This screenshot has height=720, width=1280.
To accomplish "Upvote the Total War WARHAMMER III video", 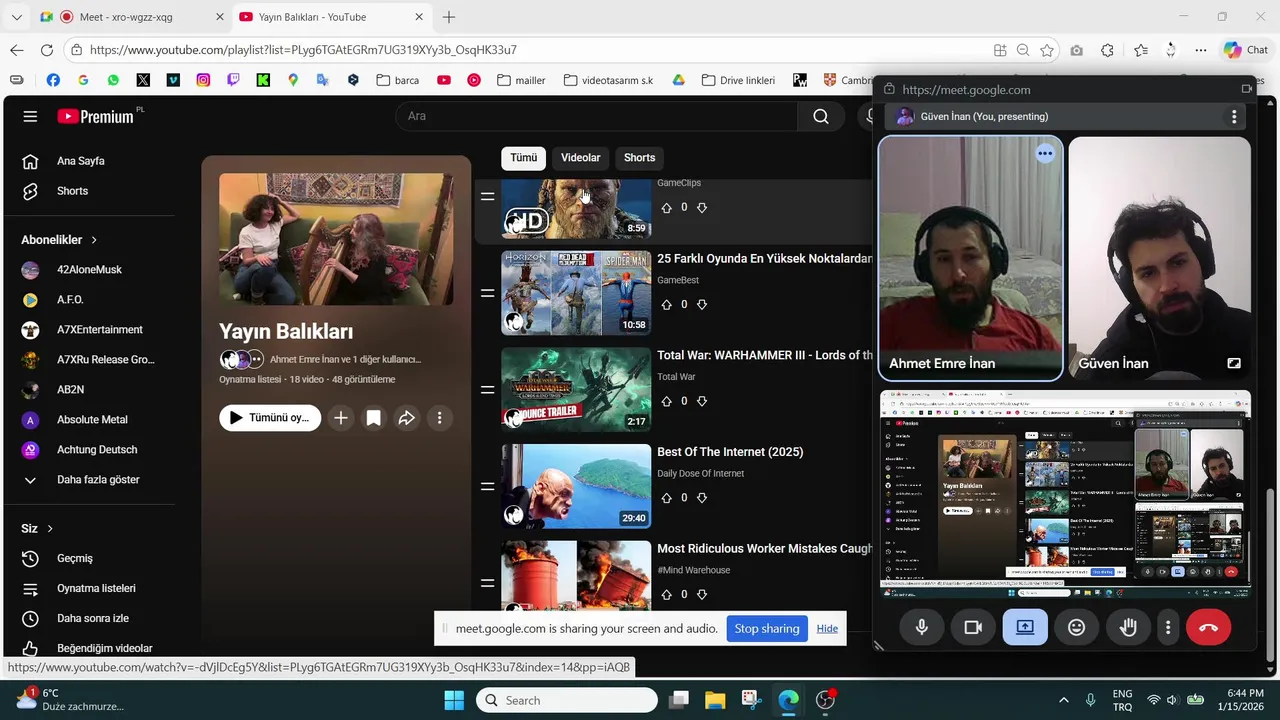I will pyautogui.click(x=667, y=402).
